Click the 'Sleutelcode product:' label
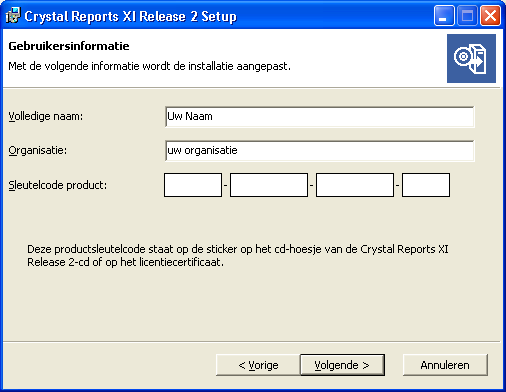506x392 pixels. [58, 185]
